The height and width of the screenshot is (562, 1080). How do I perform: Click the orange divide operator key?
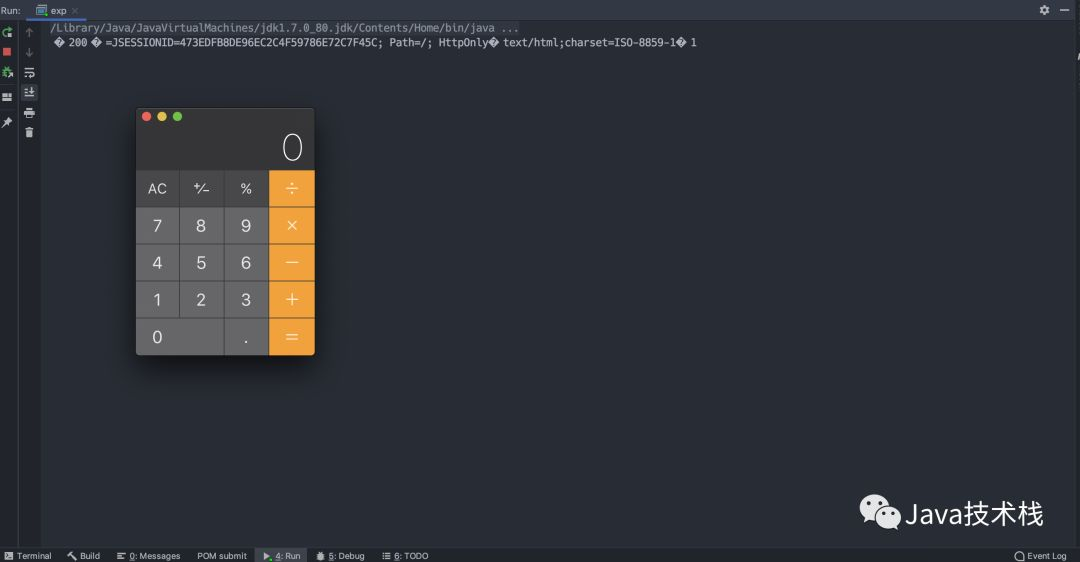[292, 188]
